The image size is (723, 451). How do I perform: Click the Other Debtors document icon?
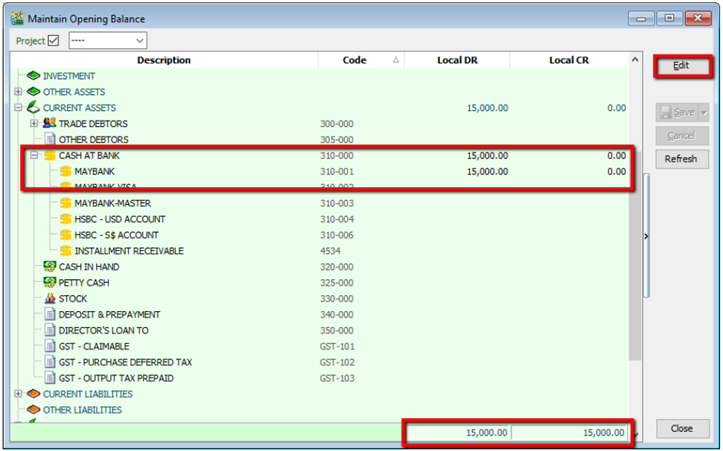tap(49, 140)
